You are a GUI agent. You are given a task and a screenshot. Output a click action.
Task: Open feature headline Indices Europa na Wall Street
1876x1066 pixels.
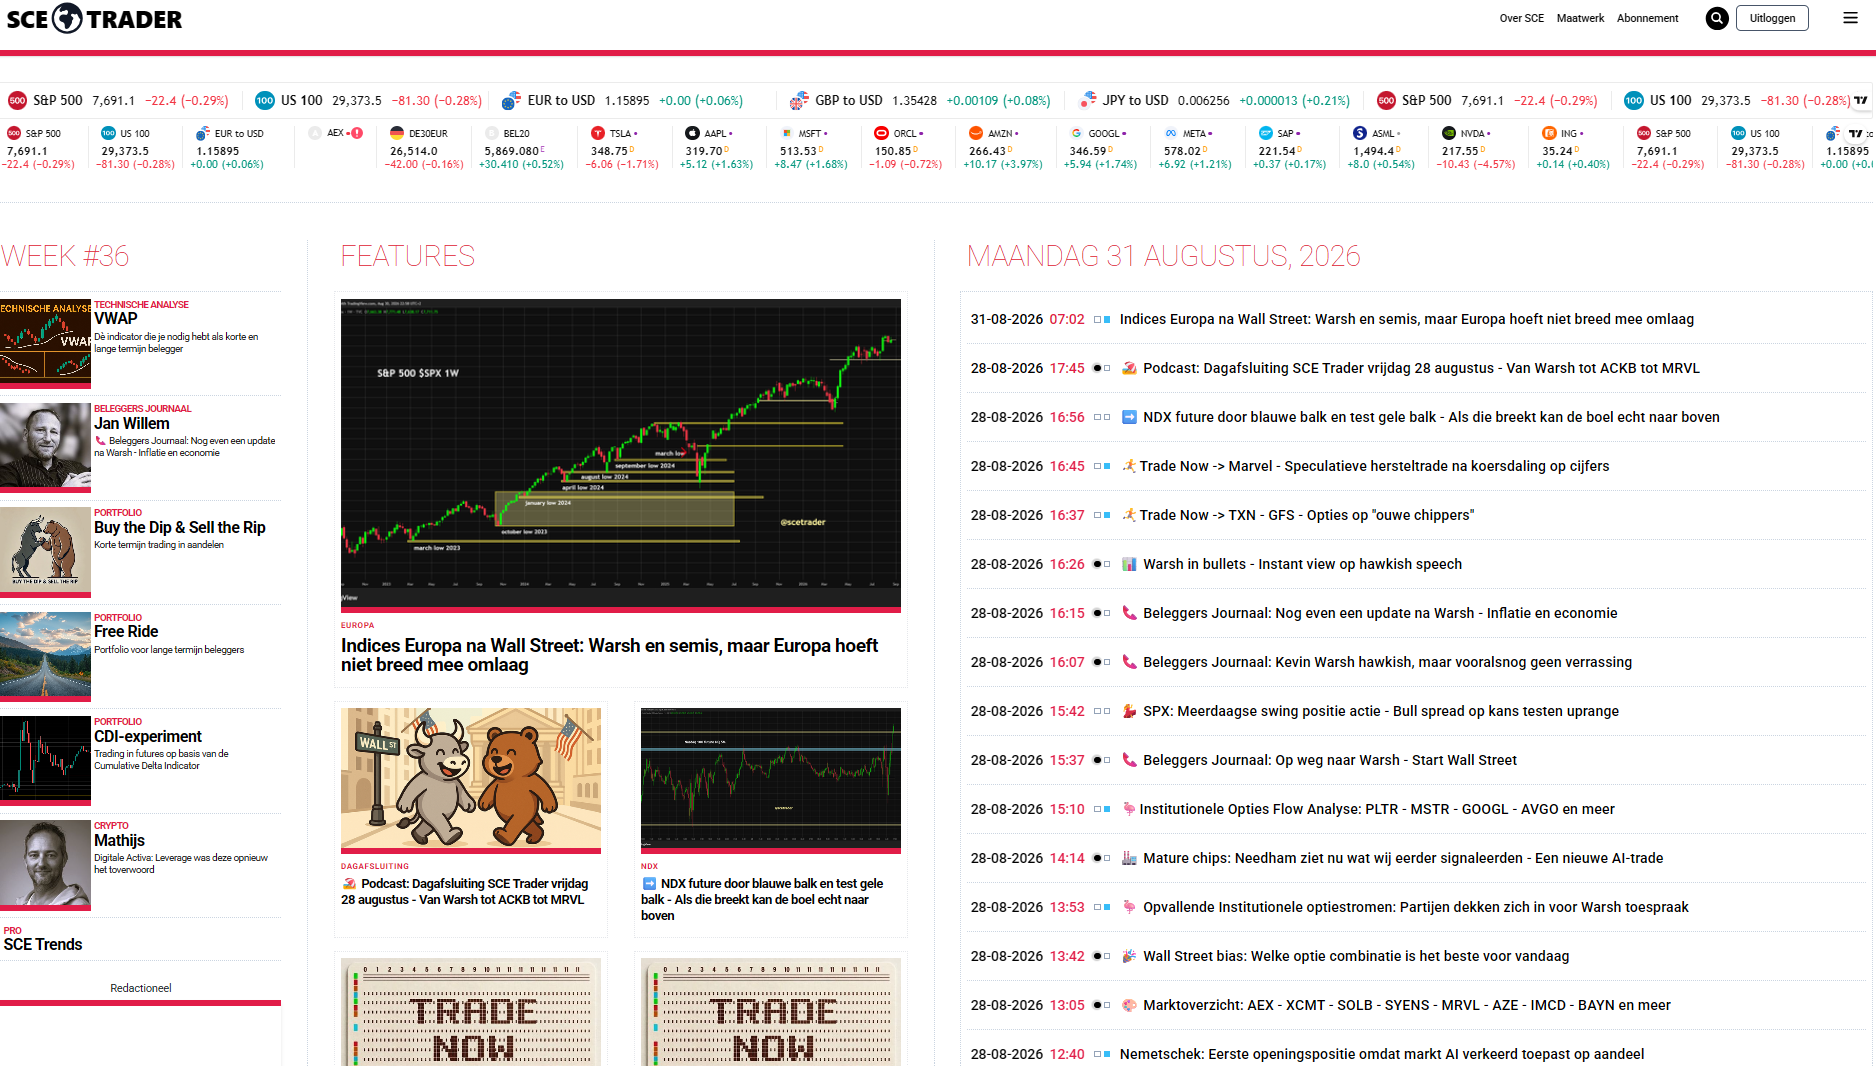(x=610, y=655)
